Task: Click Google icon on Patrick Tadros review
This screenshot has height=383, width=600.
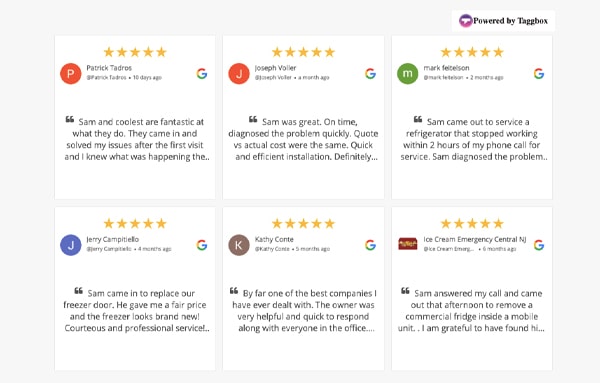Action: tap(202, 73)
